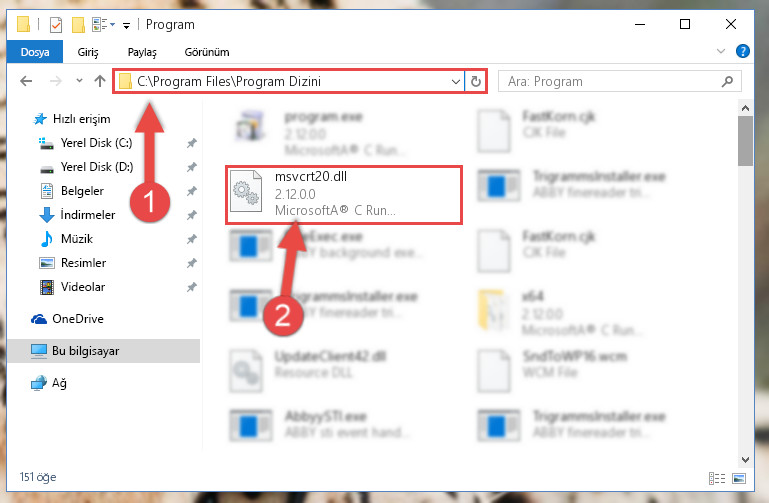Open the Dosya menu
Screen dimensions: 769x503
point(35,52)
